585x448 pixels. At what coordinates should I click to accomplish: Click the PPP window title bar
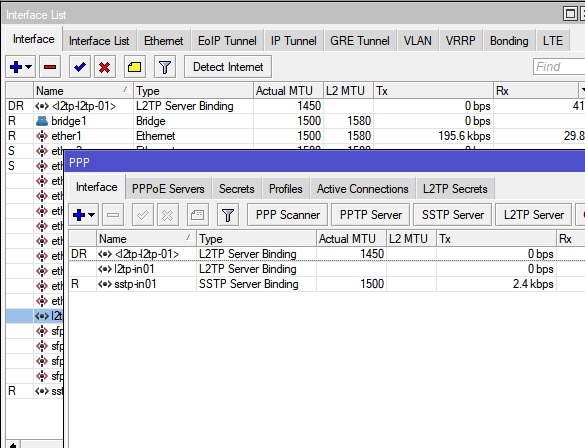pos(325,163)
